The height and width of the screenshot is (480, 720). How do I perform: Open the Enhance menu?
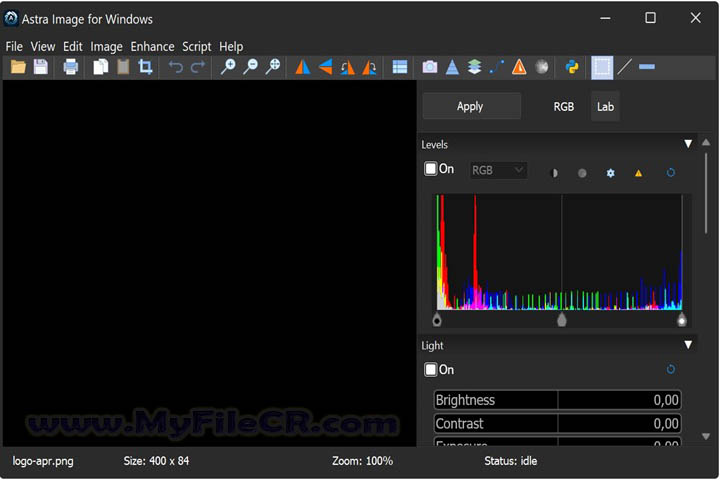(152, 46)
